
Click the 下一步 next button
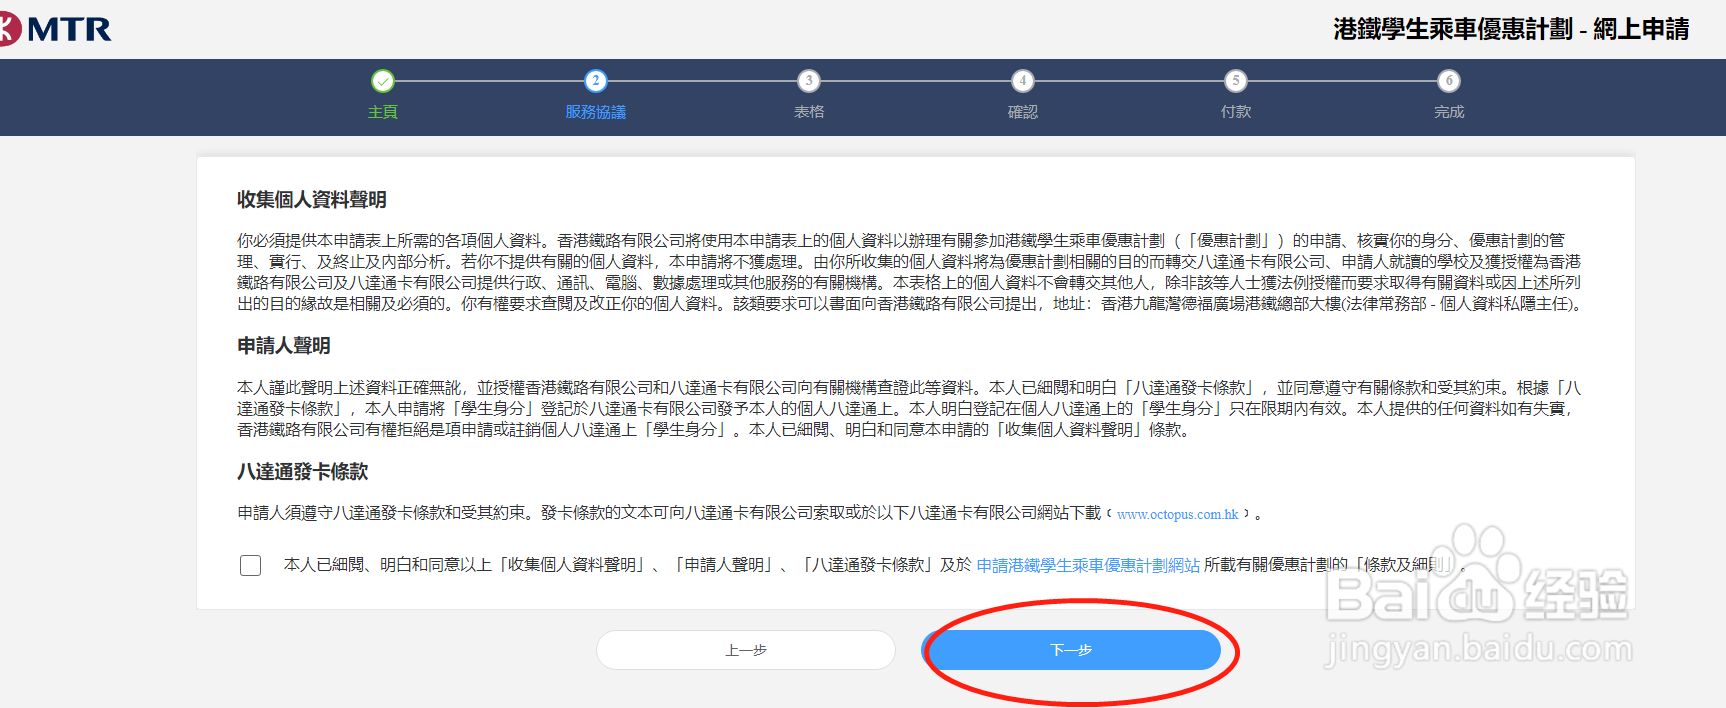pyautogui.click(x=1071, y=650)
